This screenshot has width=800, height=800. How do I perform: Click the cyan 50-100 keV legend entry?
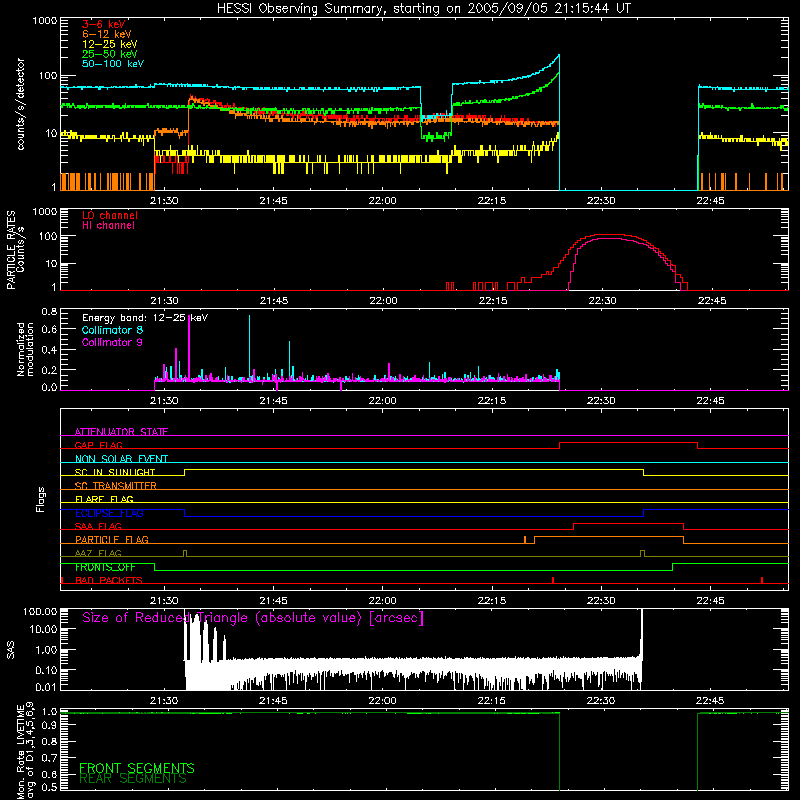click(x=113, y=64)
